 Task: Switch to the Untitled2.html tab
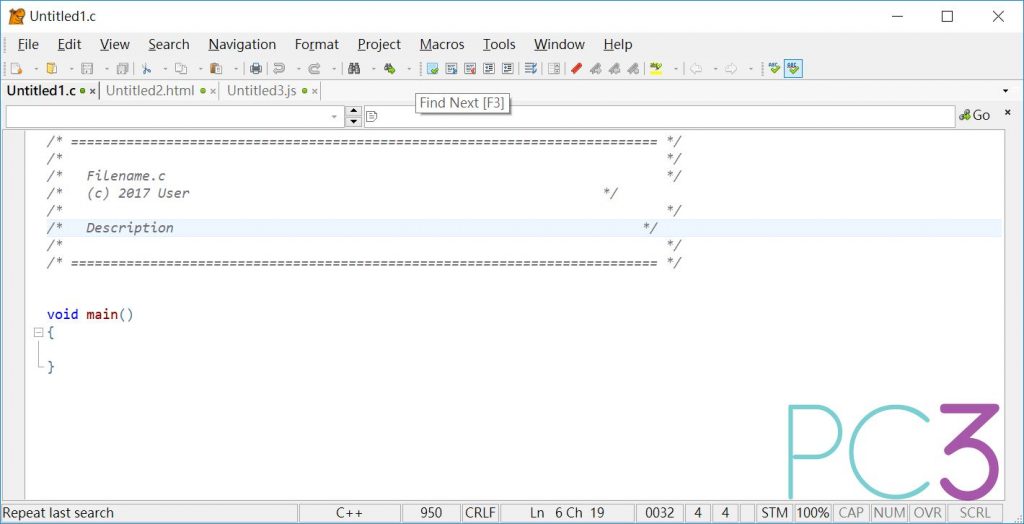pos(150,91)
